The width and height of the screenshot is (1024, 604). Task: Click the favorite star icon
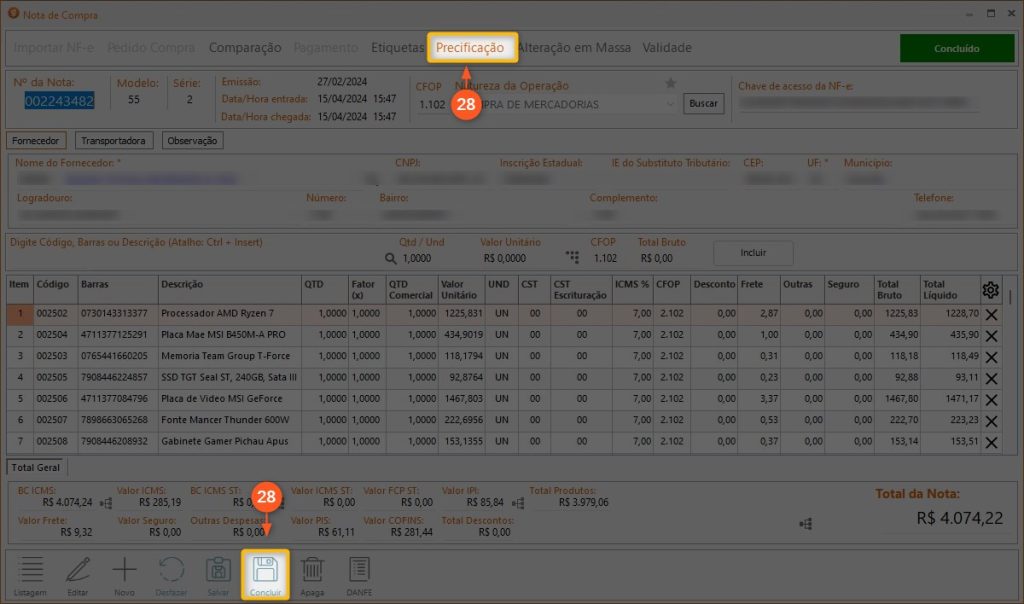click(671, 83)
